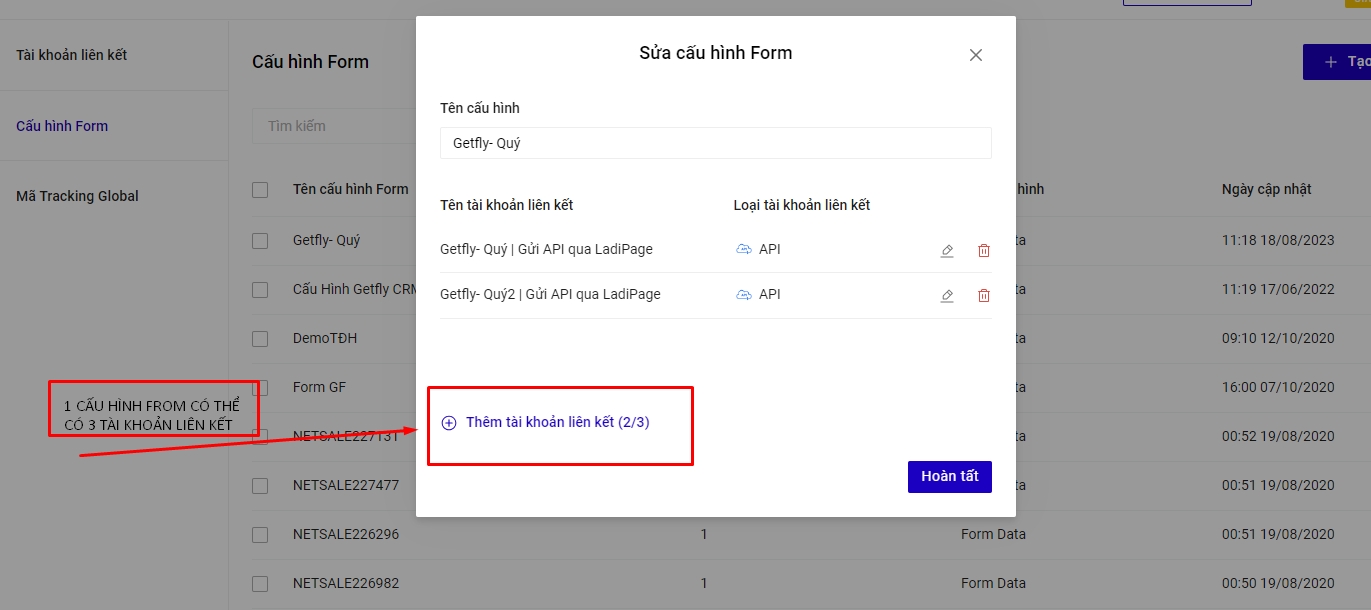Tick the NETSALE226296 row checkbox

(x=260, y=535)
